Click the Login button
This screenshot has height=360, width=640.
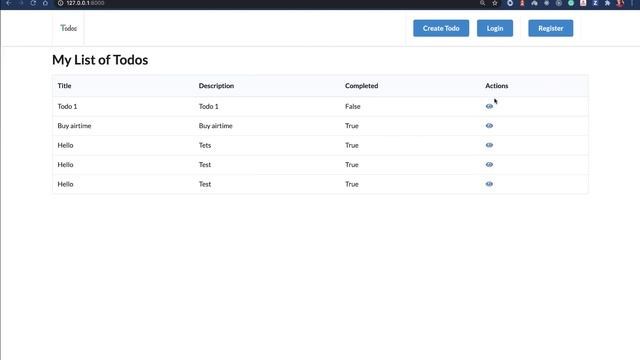tap(495, 28)
